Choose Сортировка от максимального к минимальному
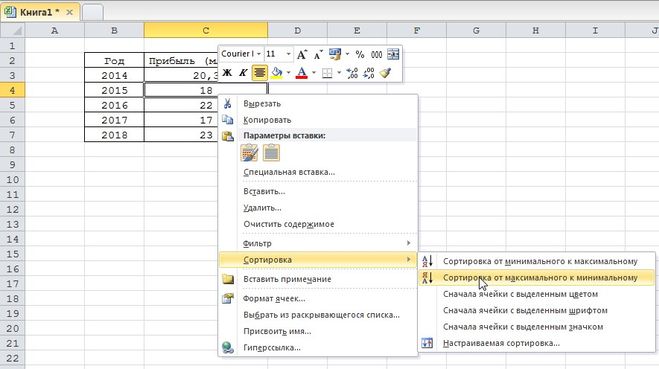Image resolution: width=659 pixels, height=369 pixels. point(537,277)
